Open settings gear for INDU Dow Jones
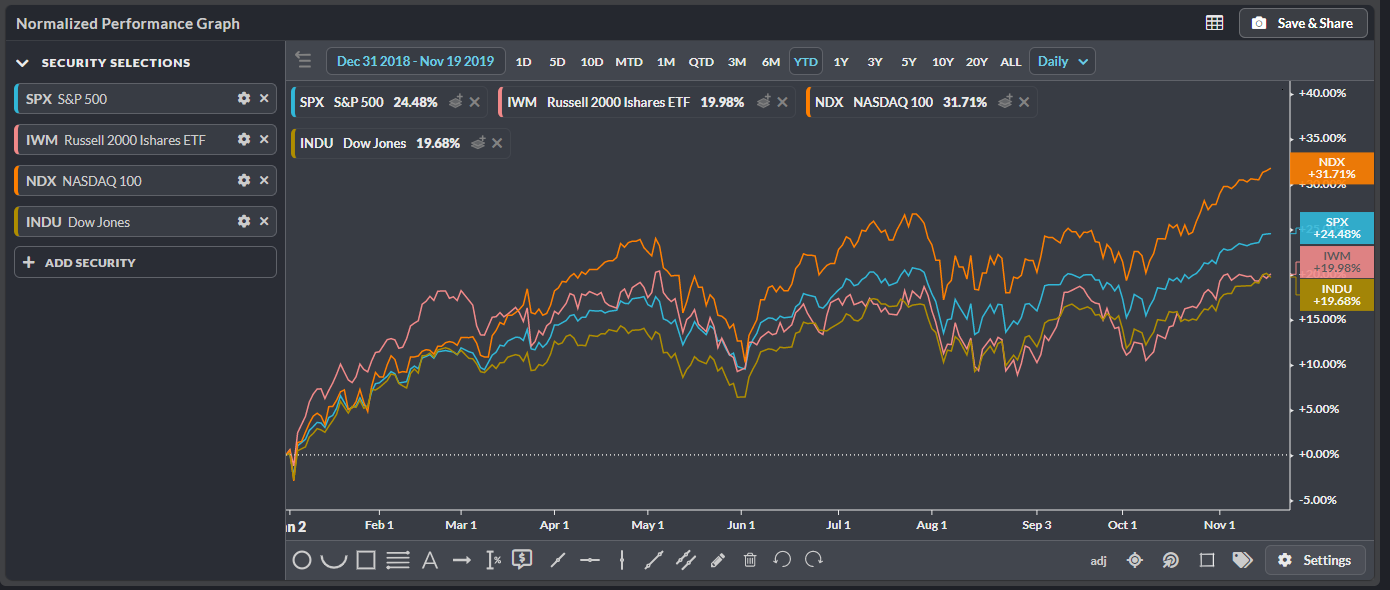The image size is (1390, 590). [x=243, y=221]
